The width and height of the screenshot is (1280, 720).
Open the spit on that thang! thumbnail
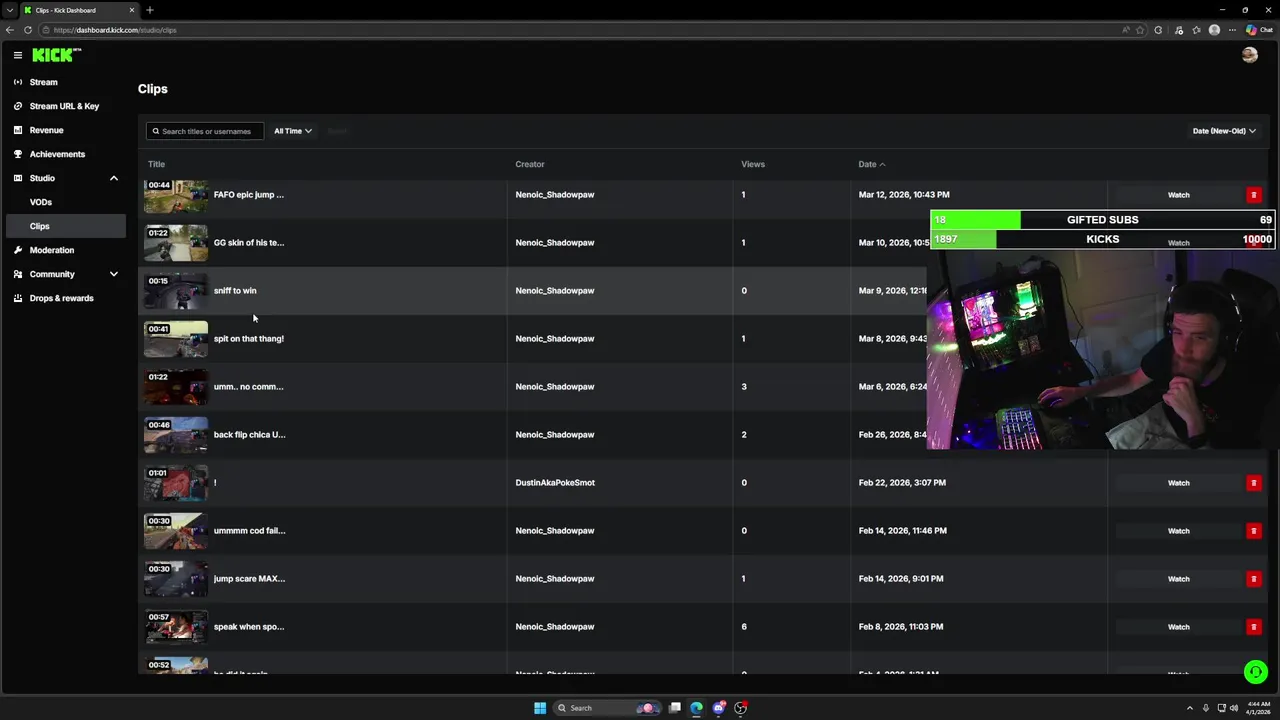pos(176,339)
